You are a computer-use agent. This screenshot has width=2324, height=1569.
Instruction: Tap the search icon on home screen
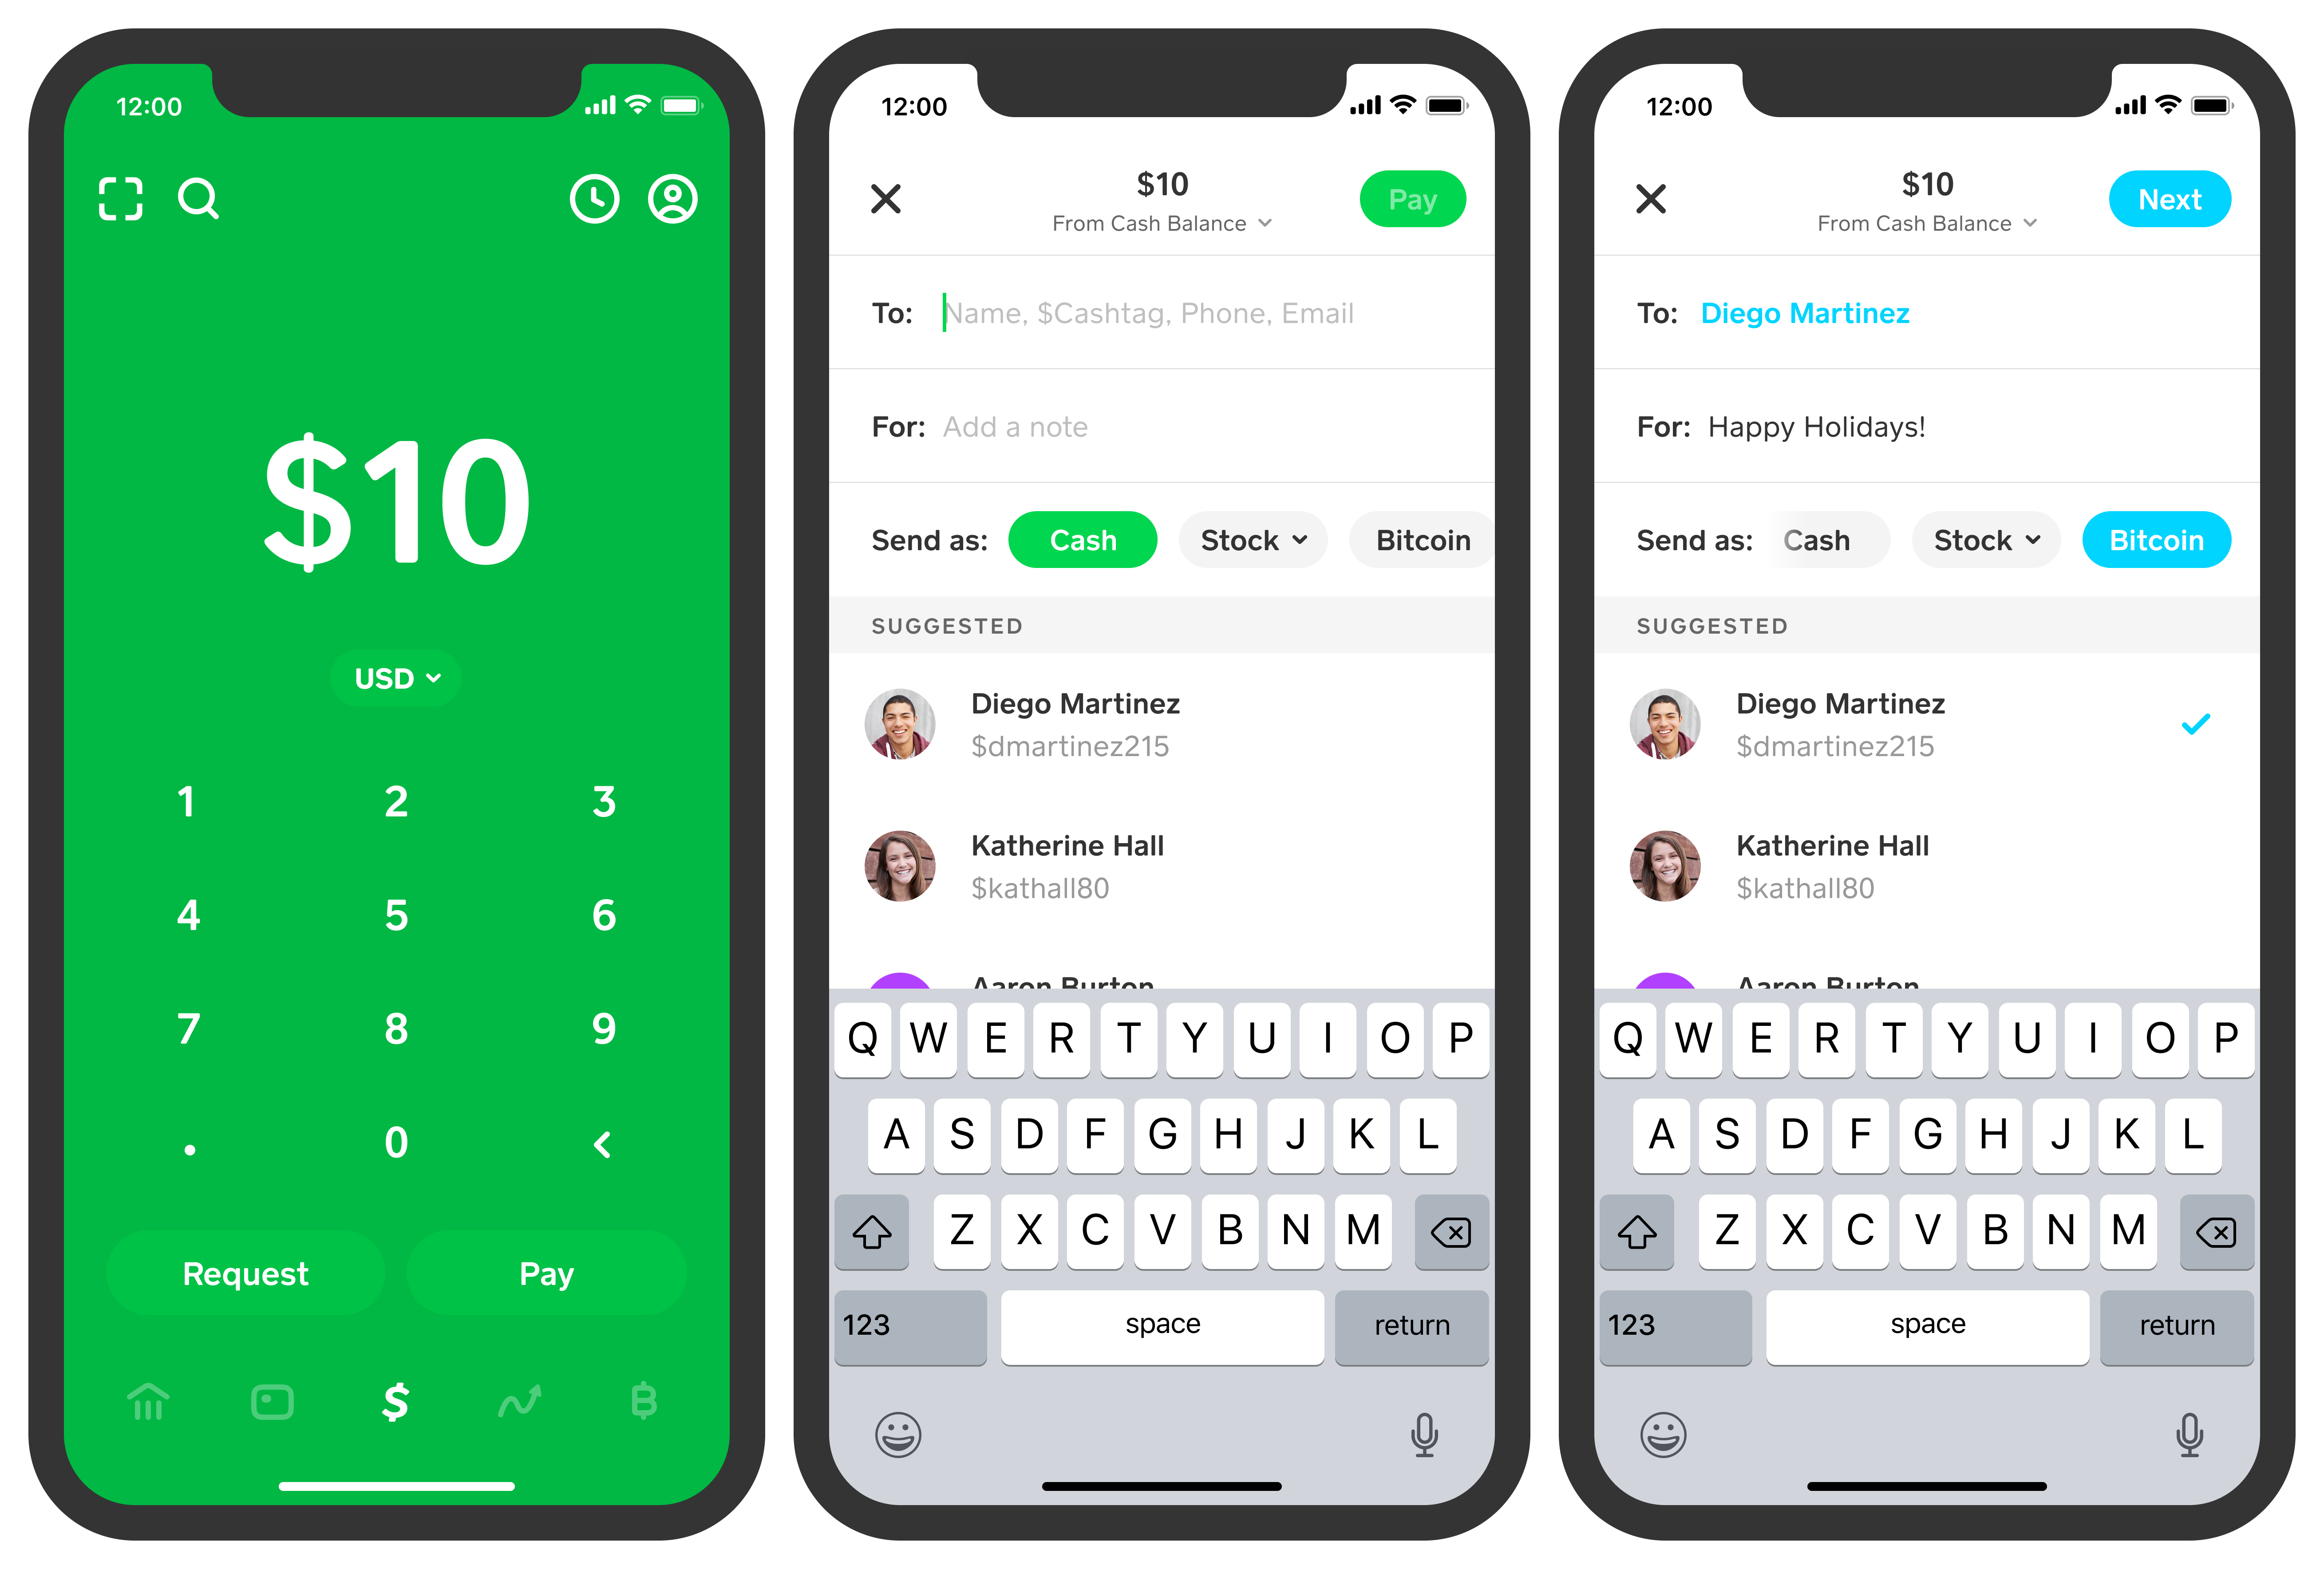tap(198, 198)
